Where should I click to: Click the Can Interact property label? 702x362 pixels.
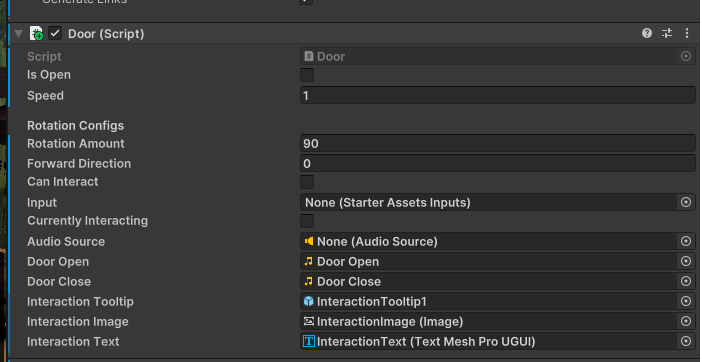[x=63, y=182]
